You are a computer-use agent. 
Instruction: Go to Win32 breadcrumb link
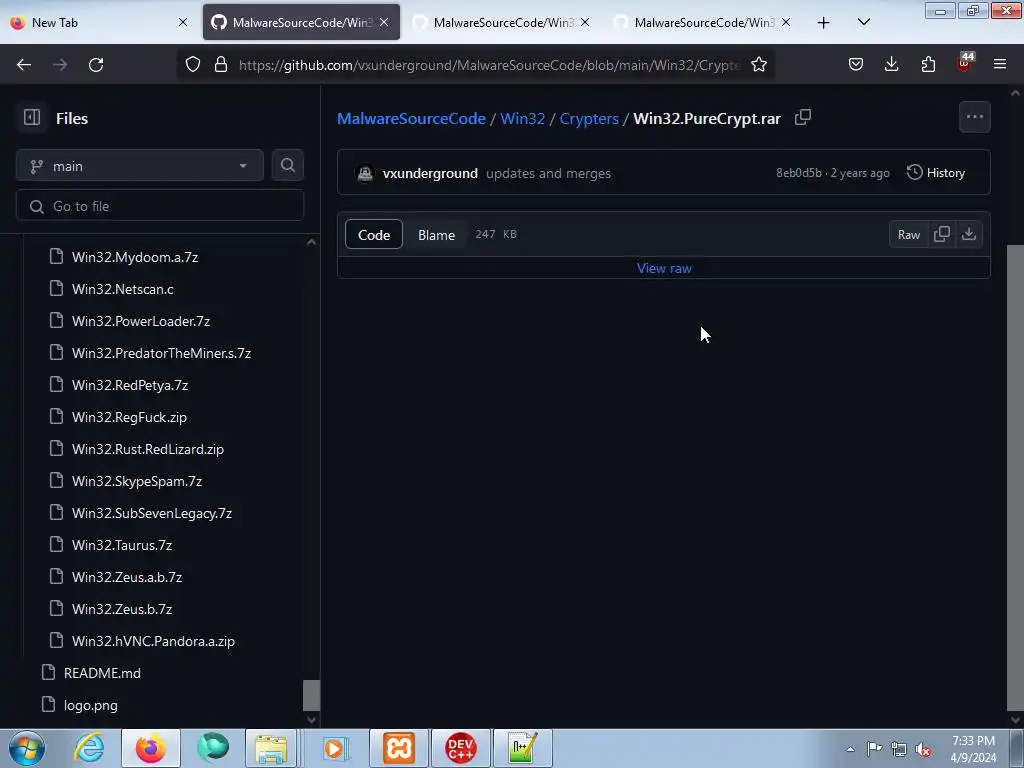[522, 118]
